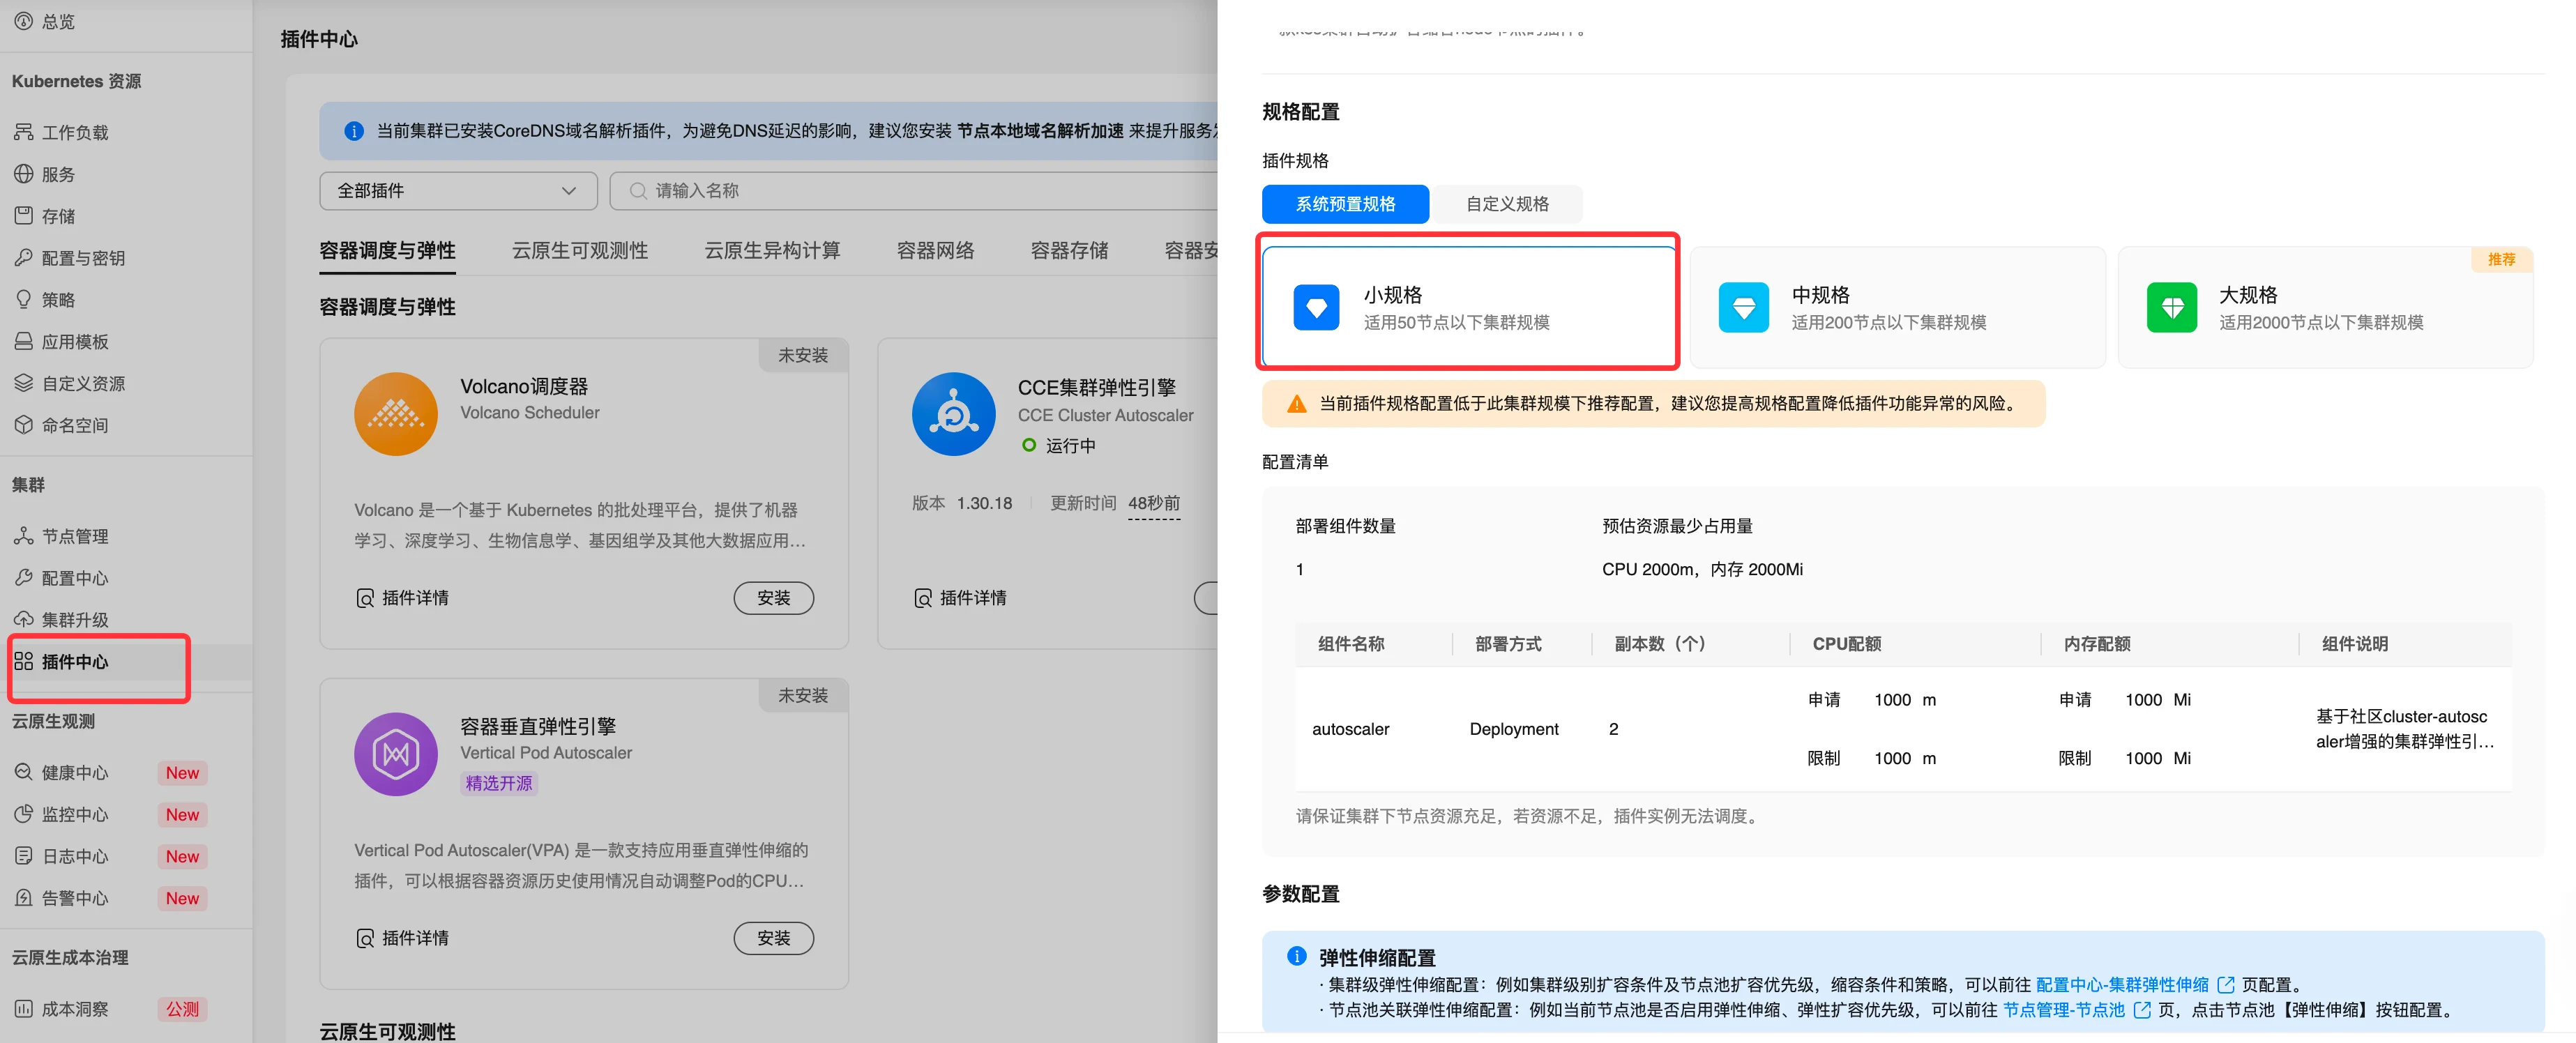
Task: Click the CCE Cluster Autoscaler blue logo
Action: (953, 414)
